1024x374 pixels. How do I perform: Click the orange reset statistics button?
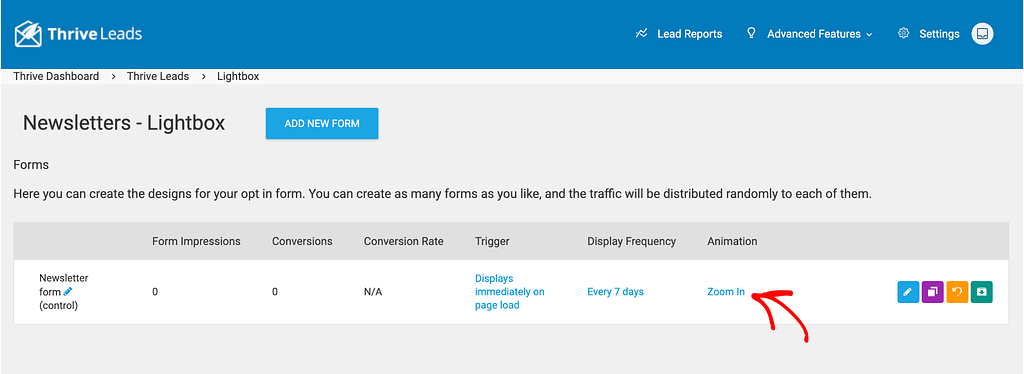[x=957, y=292]
